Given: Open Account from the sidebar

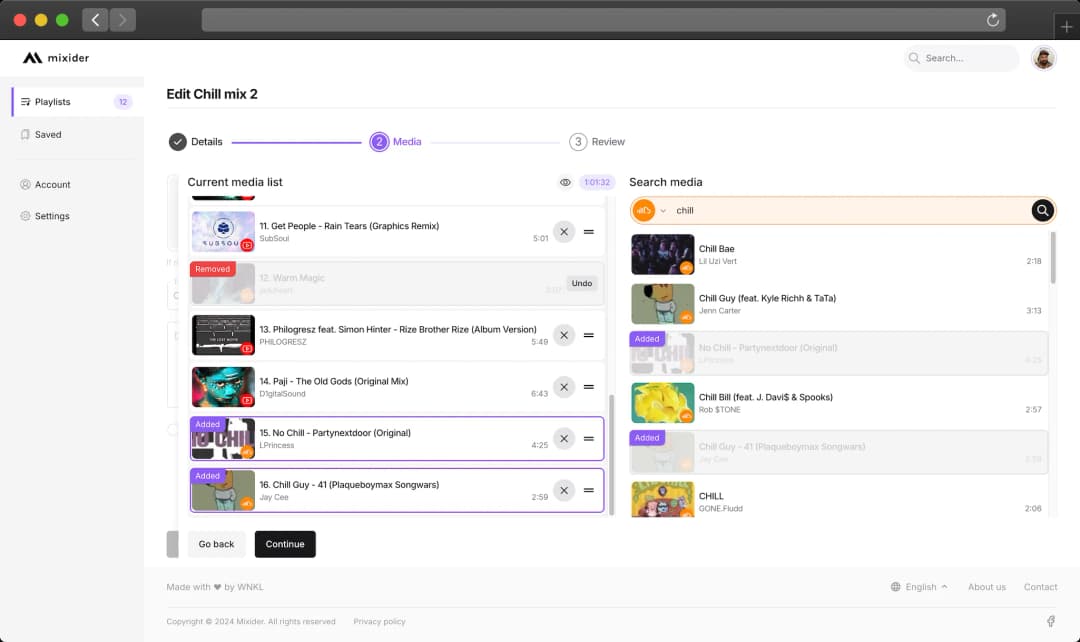Looking at the screenshot, I should pyautogui.click(x=52, y=184).
